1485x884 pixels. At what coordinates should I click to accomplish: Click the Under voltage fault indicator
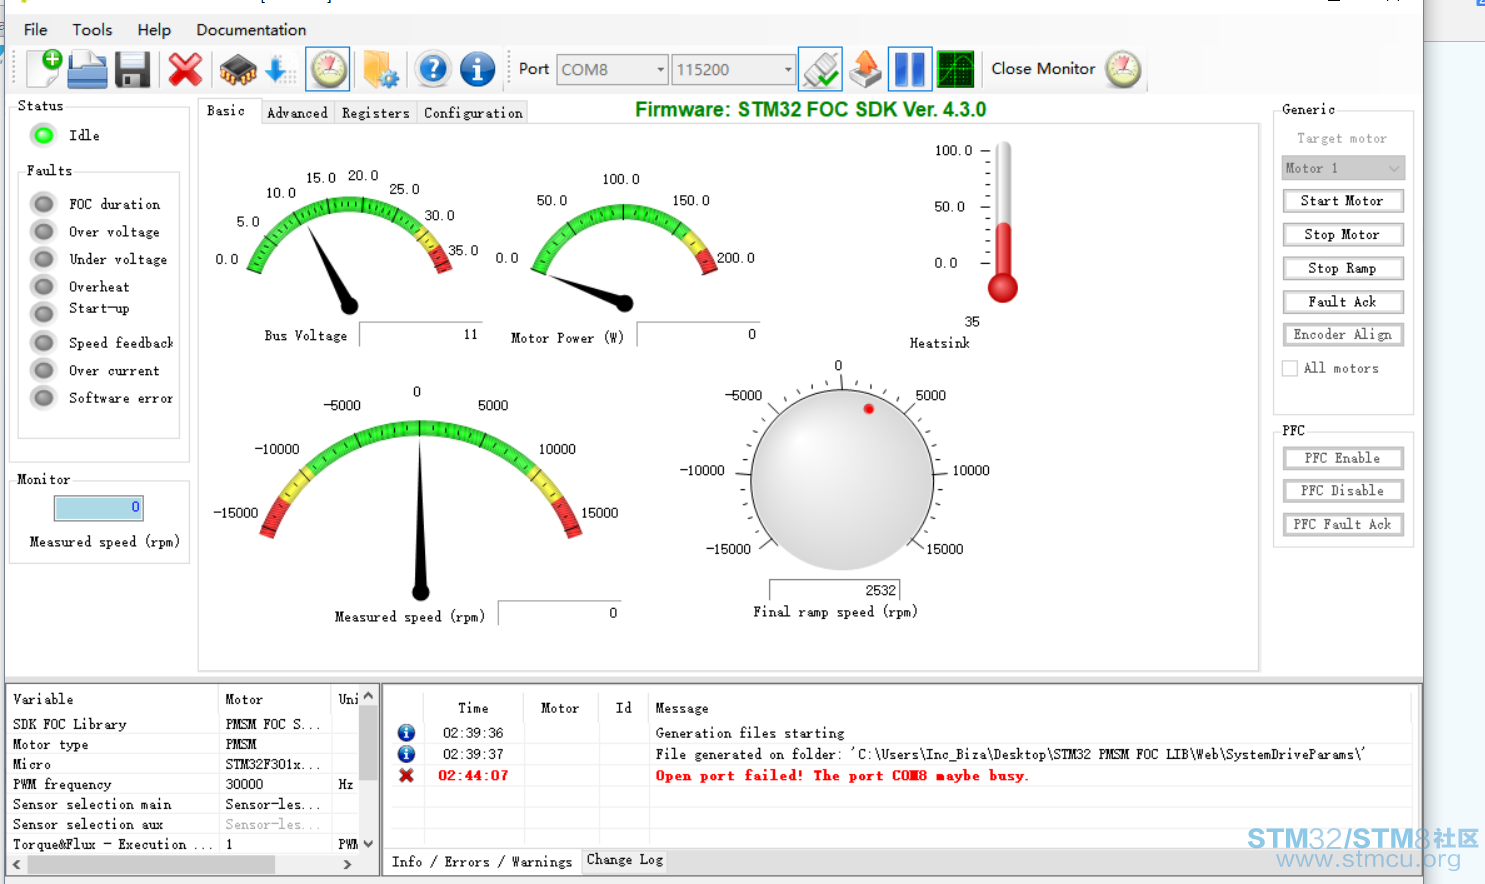coord(43,259)
